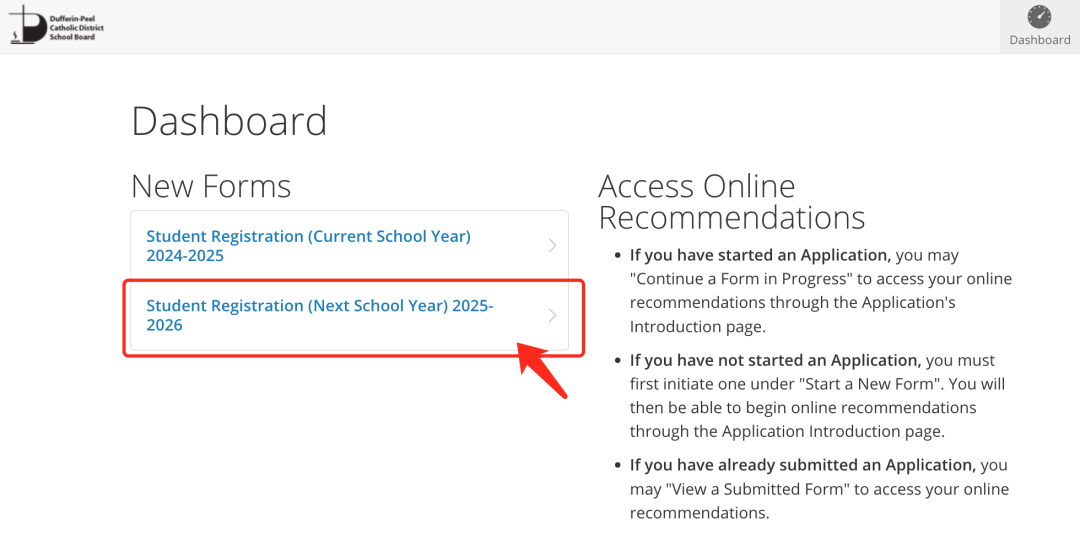Screen dimensions: 1080x552
Task: Click the Dashboard gauge icon
Action: pos(1039,17)
